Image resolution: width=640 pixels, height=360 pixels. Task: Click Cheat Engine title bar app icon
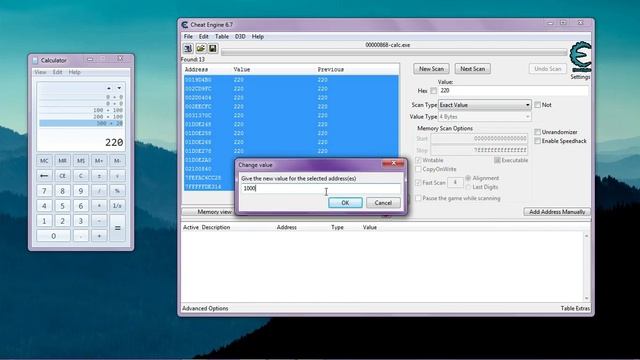(184, 25)
